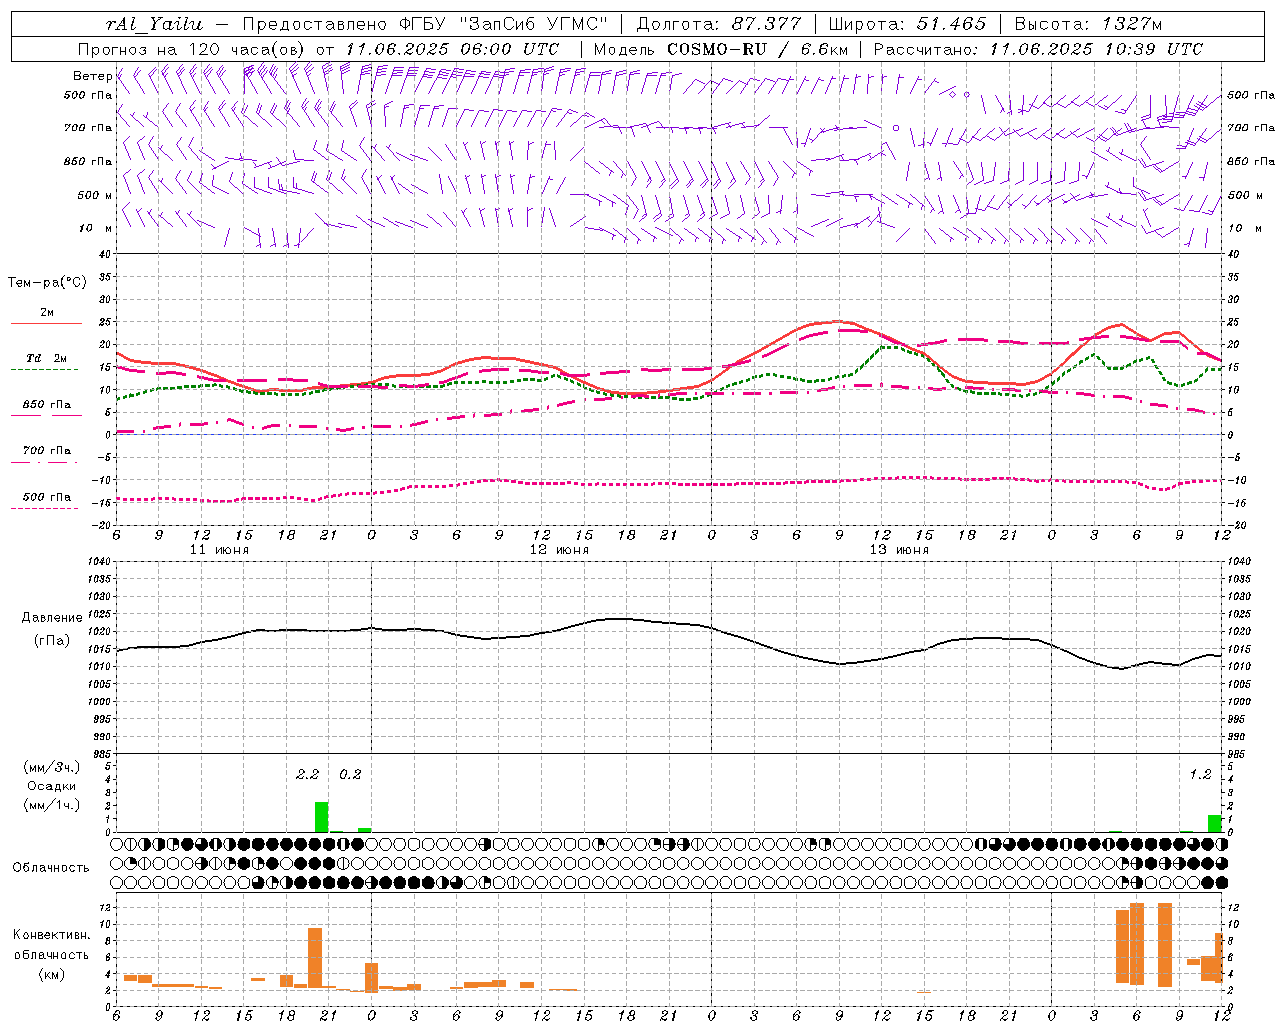This screenshot has width=1280, height=1024.
Task: Click the dotted pink line sample under '500 гПа' legend
Action: click(44, 508)
